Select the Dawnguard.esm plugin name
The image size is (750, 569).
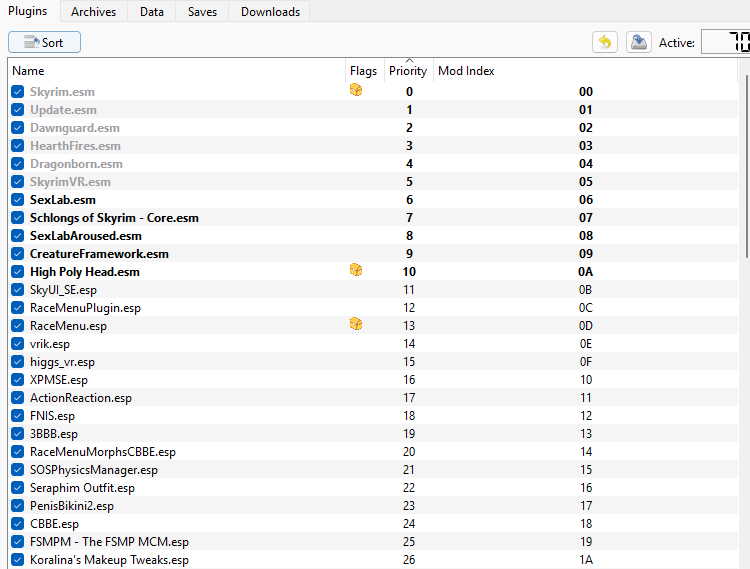[75, 128]
